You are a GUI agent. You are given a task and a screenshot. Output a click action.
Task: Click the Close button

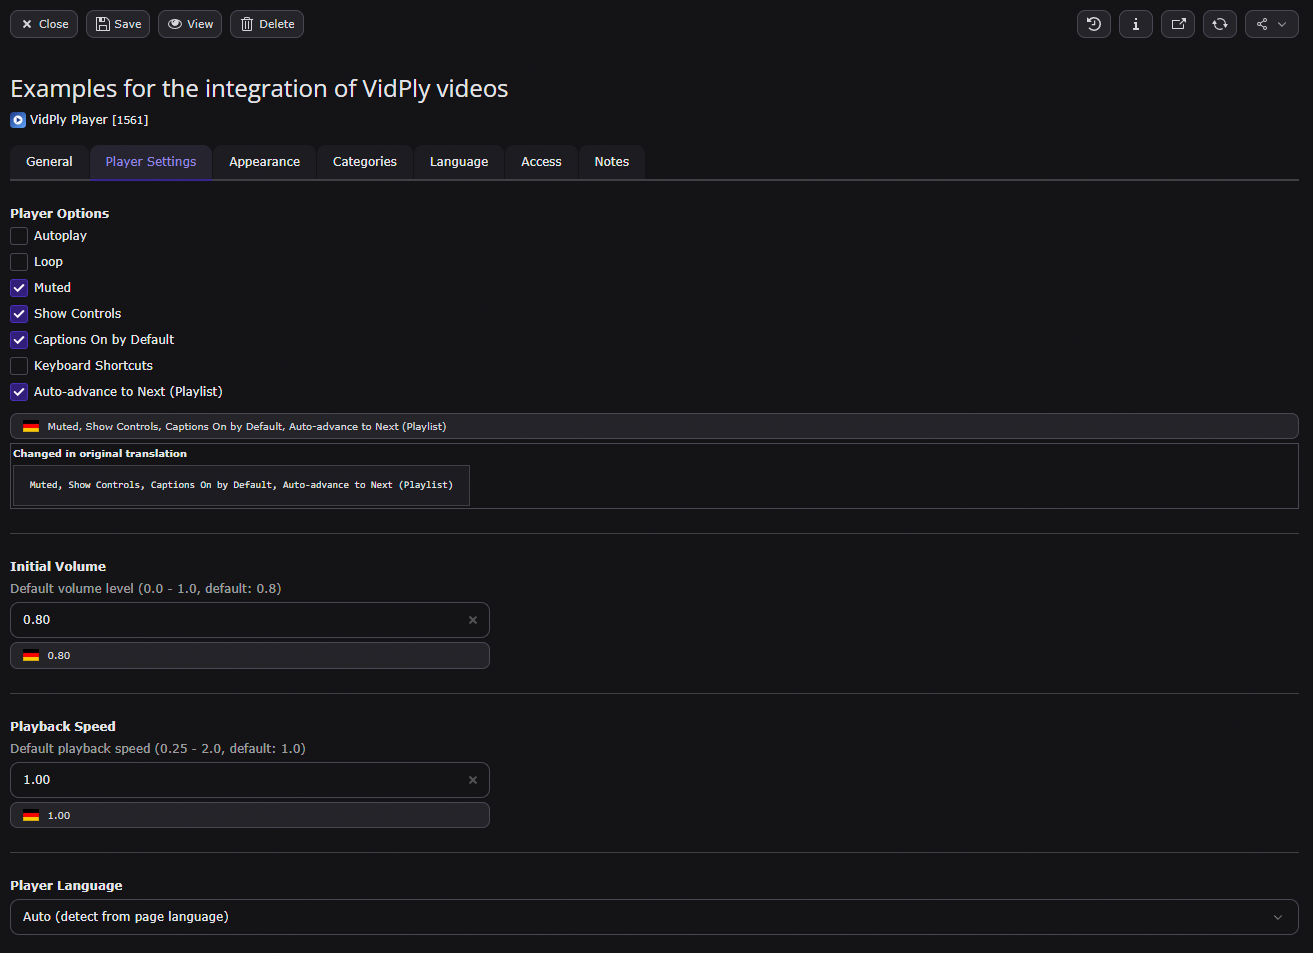(x=44, y=24)
